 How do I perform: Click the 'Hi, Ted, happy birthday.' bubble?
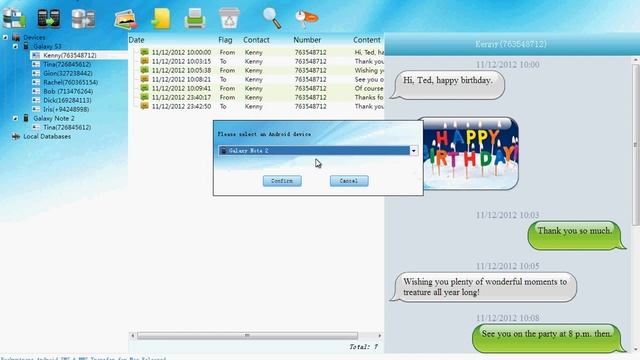pos(448,85)
